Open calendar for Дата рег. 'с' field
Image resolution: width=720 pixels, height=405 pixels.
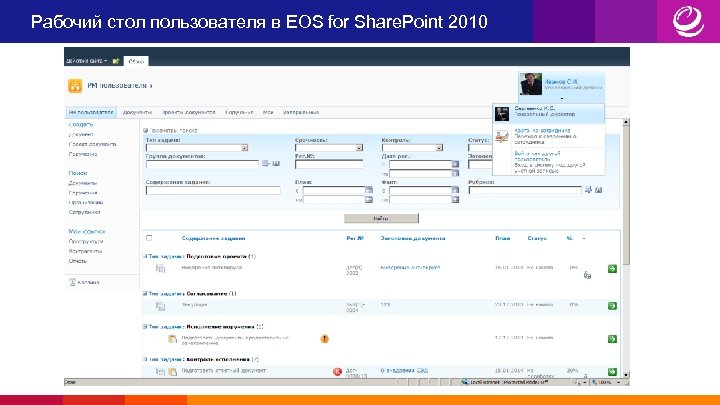tap(455, 164)
